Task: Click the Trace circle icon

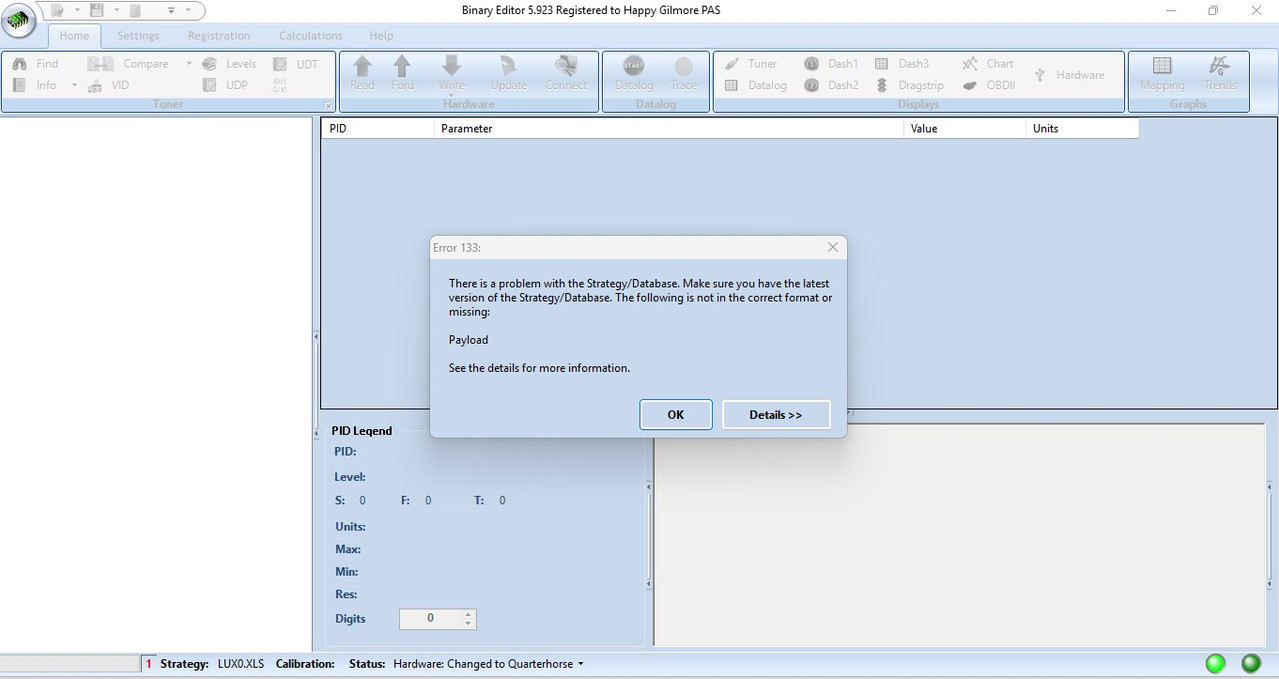Action: (x=684, y=66)
